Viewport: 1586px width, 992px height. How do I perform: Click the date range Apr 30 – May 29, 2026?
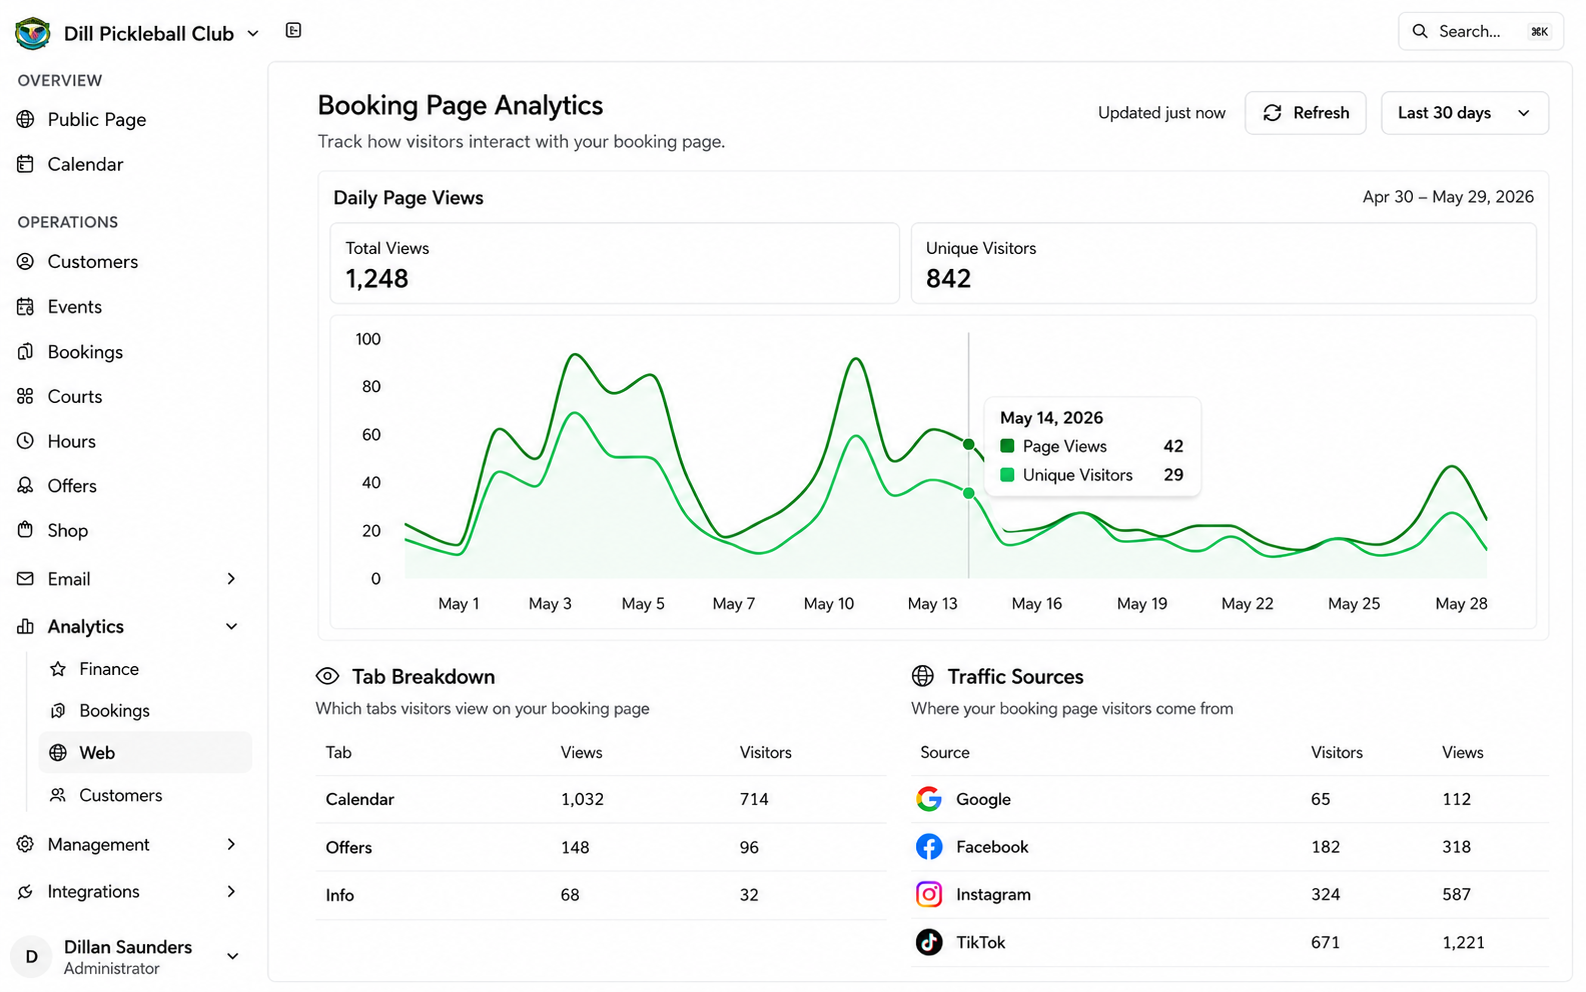[x=1447, y=197]
